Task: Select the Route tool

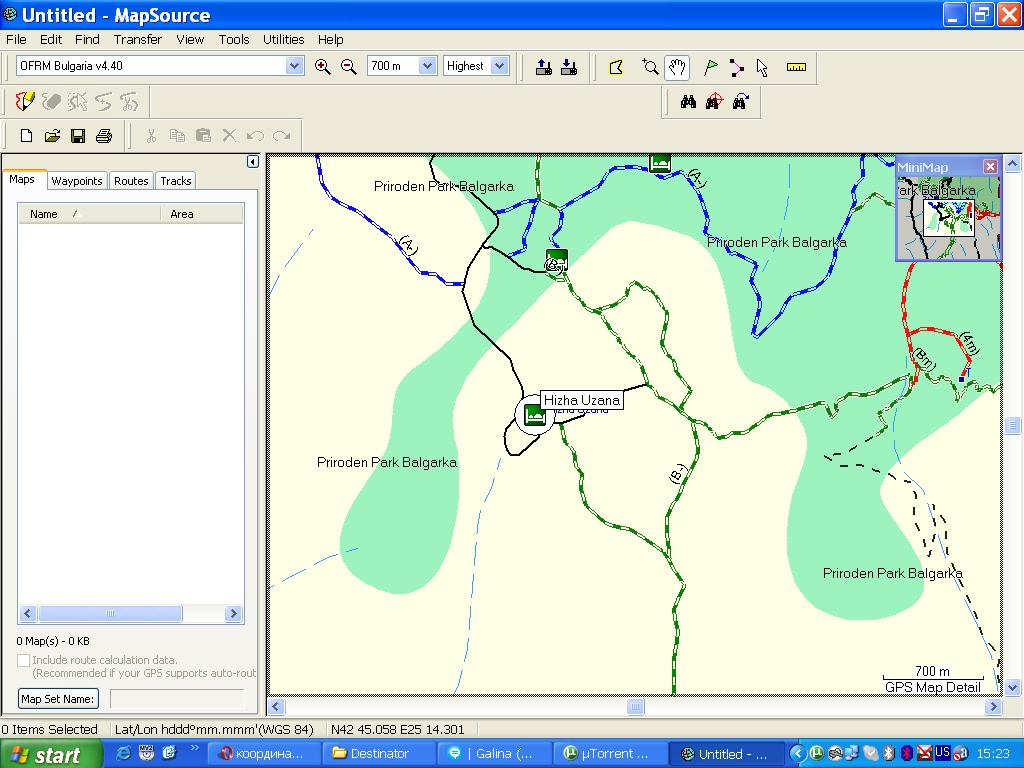Action: (x=736, y=67)
